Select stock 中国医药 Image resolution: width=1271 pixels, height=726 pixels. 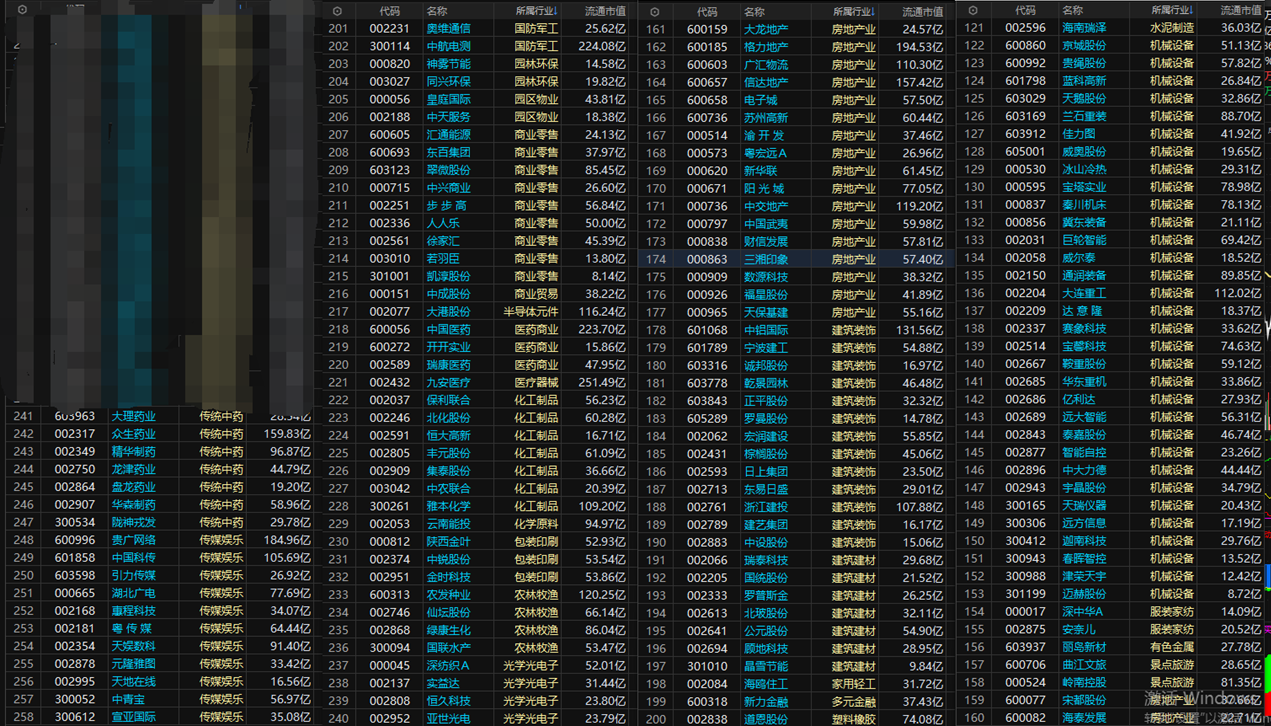coord(448,329)
